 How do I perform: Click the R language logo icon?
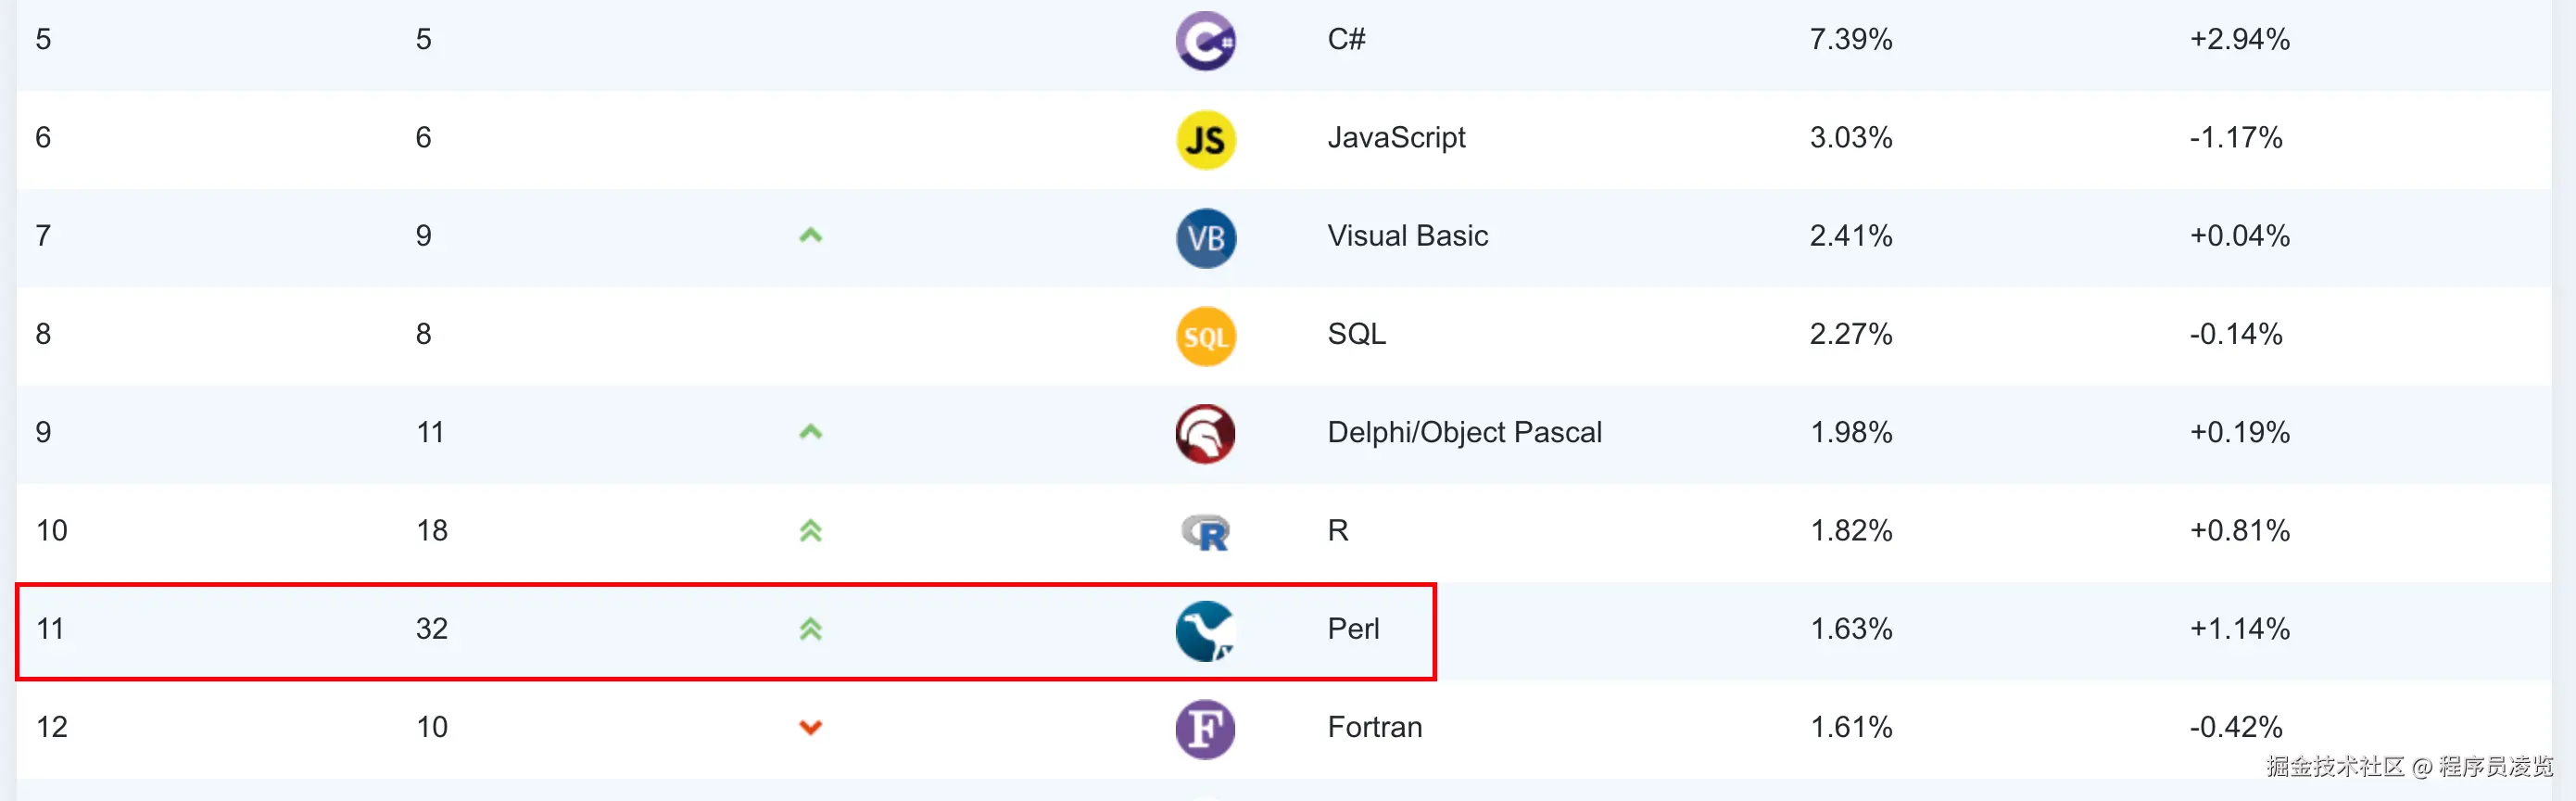tap(1205, 532)
